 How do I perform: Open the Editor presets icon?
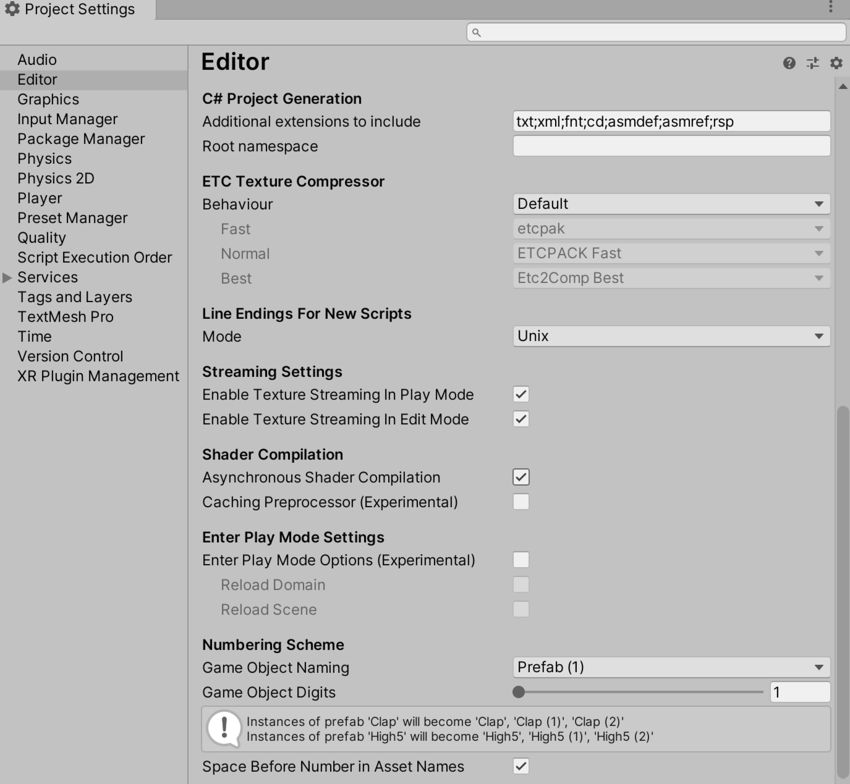tap(814, 62)
